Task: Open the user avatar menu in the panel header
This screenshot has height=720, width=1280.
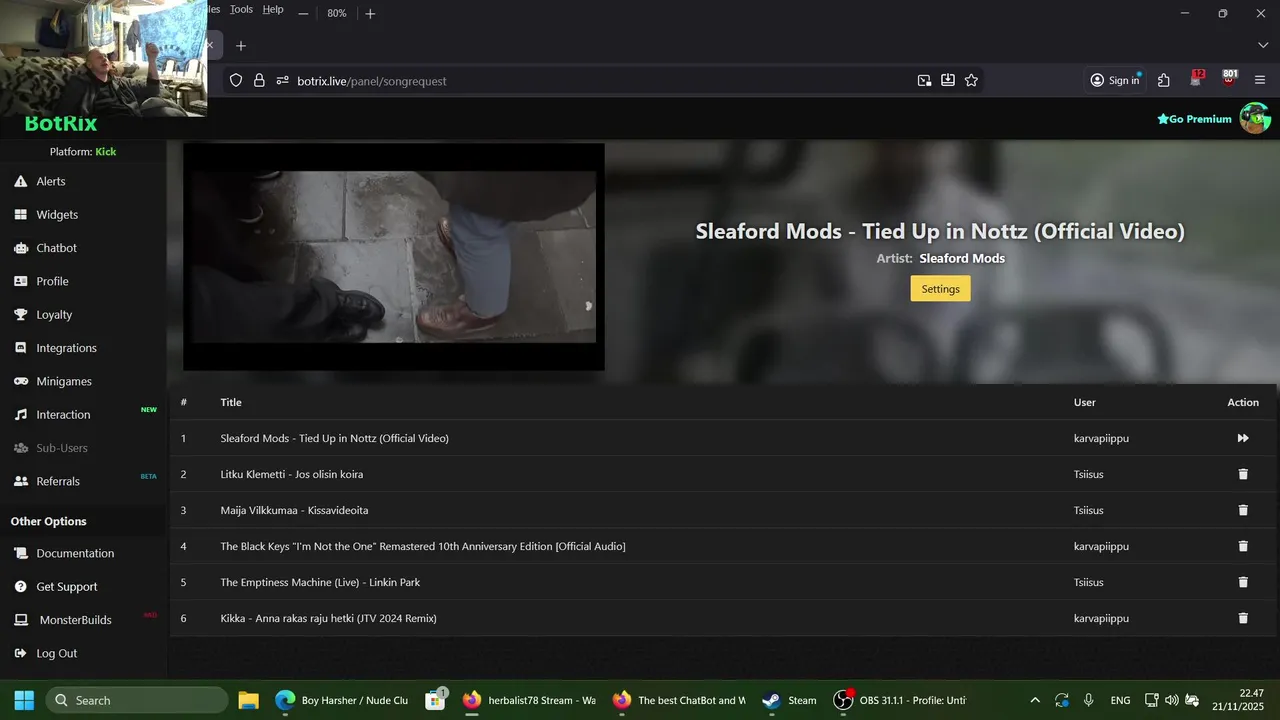Action: 1255,118
